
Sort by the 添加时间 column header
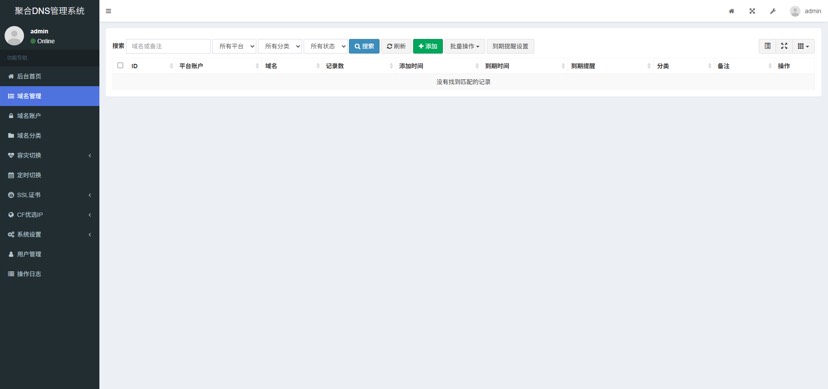[438, 66]
